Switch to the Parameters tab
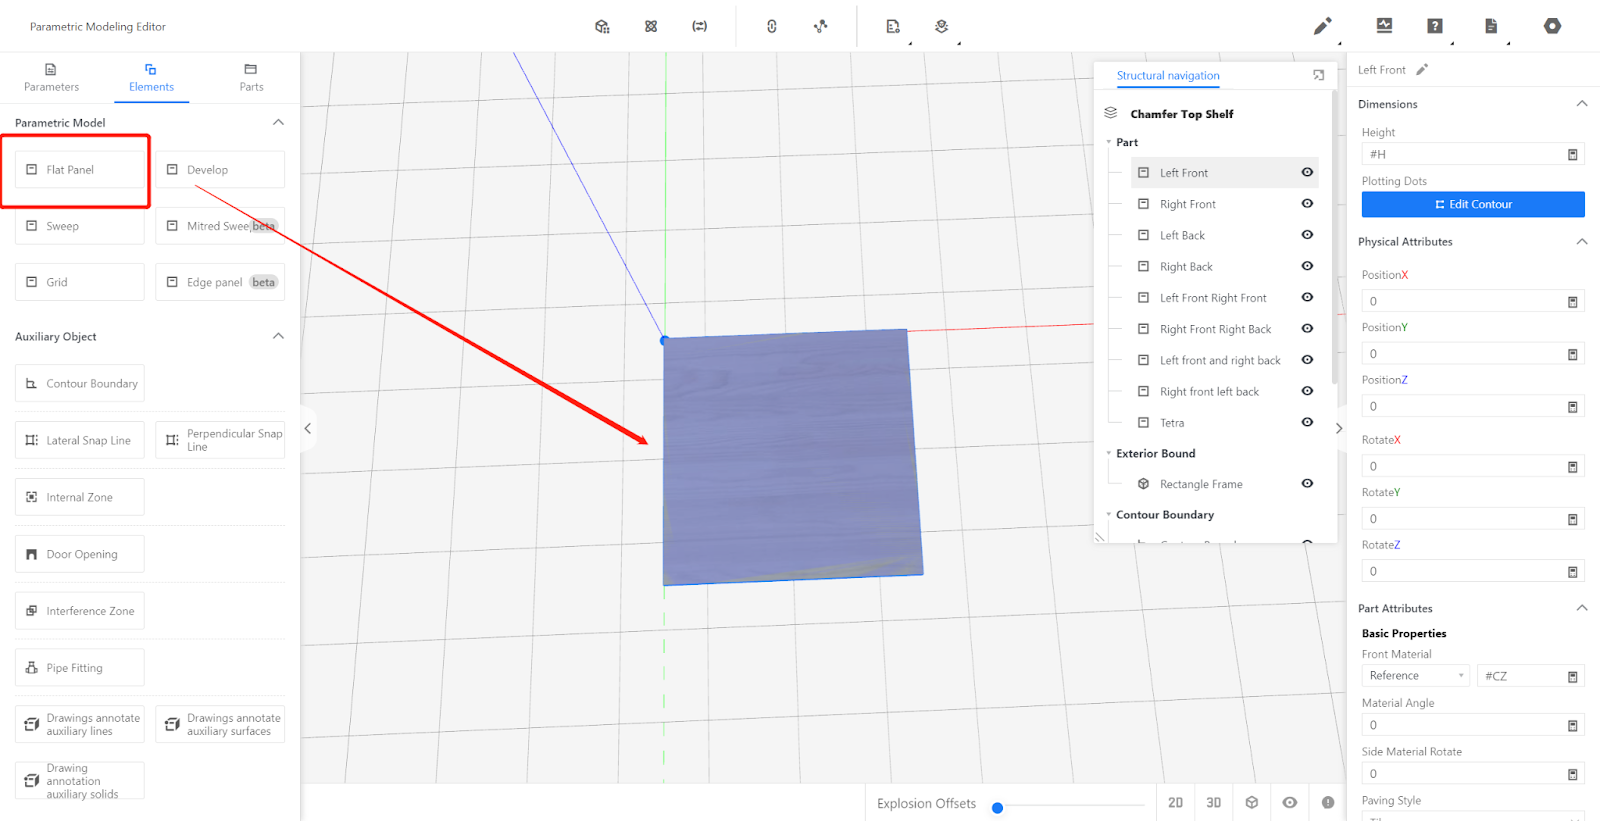The height and width of the screenshot is (821, 1600). pos(51,77)
